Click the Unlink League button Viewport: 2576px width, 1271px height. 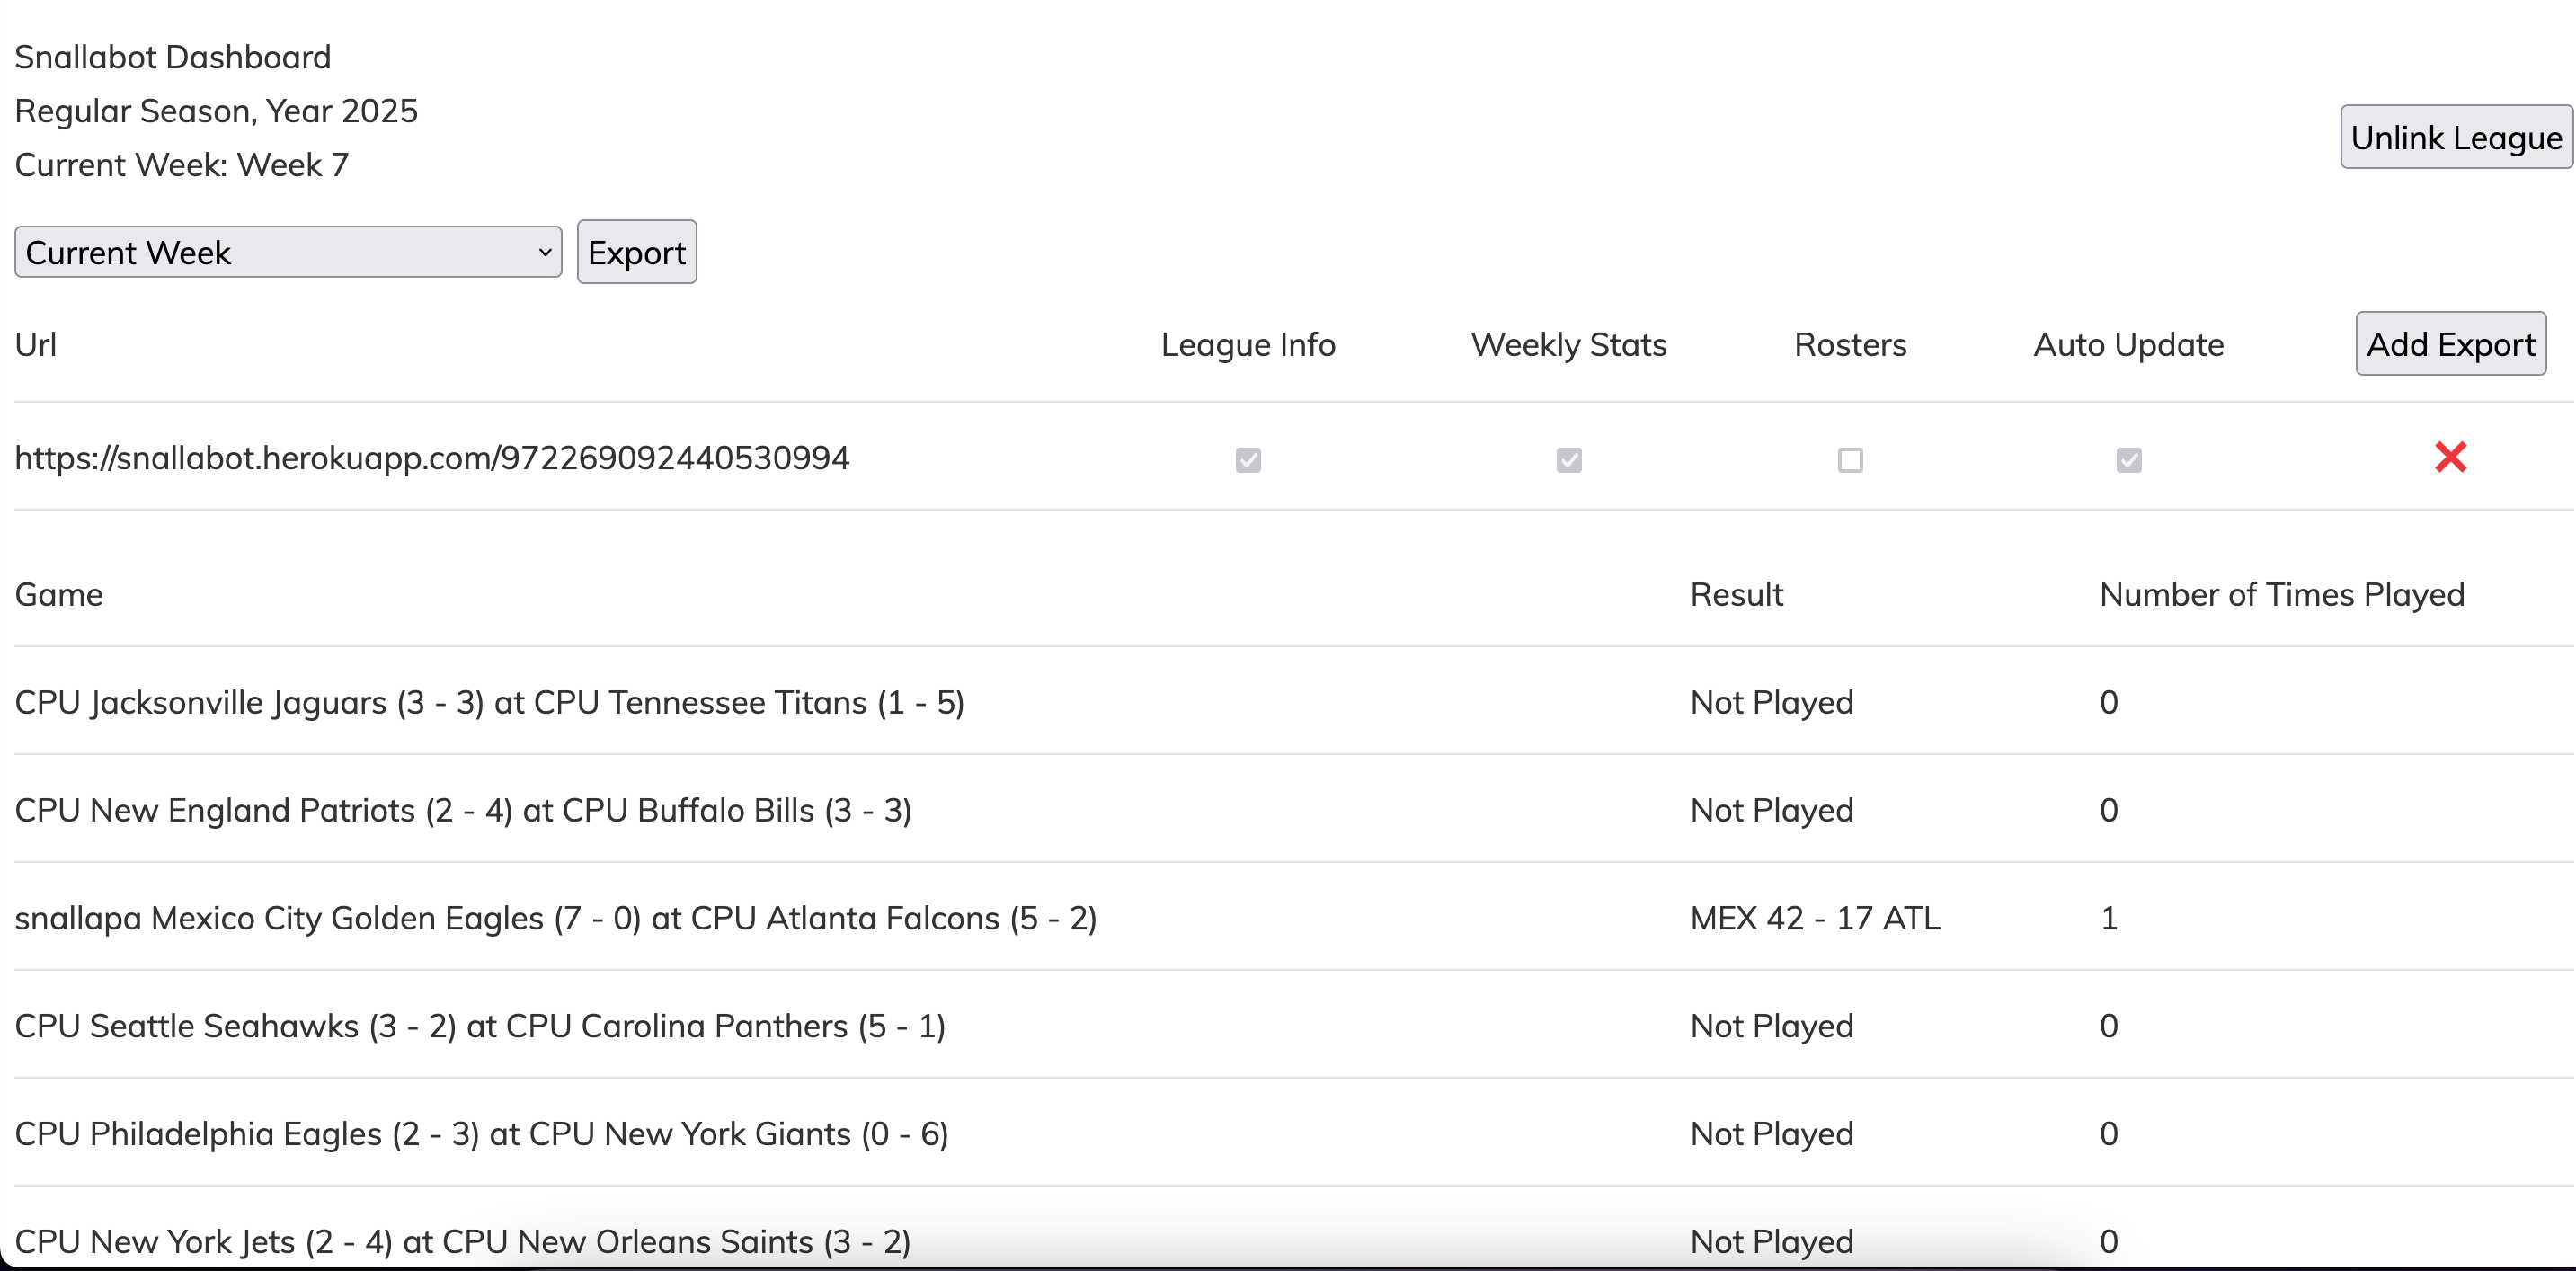point(2456,137)
